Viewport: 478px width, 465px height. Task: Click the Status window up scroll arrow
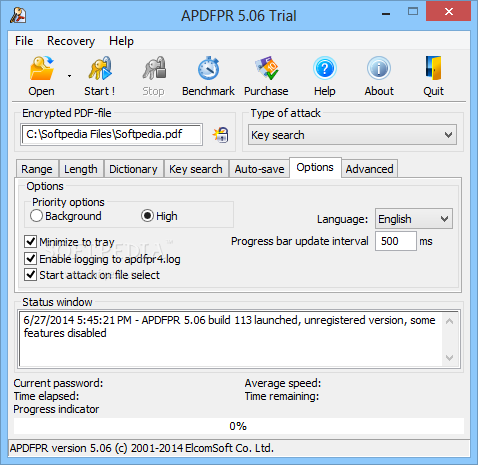(x=449, y=321)
